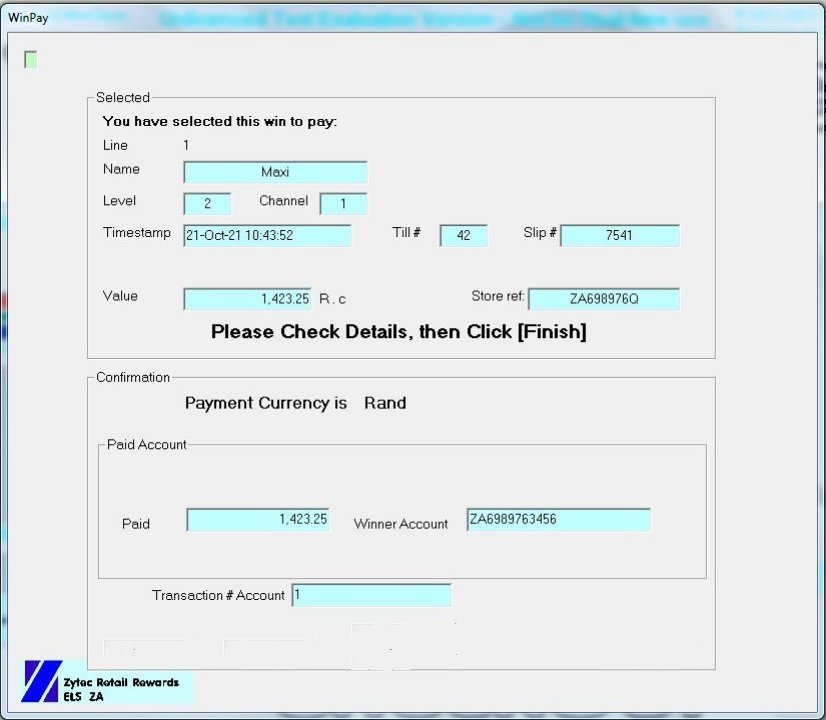The height and width of the screenshot is (720, 826).
Task: Select the Winner Account field
Action: click(558, 520)
